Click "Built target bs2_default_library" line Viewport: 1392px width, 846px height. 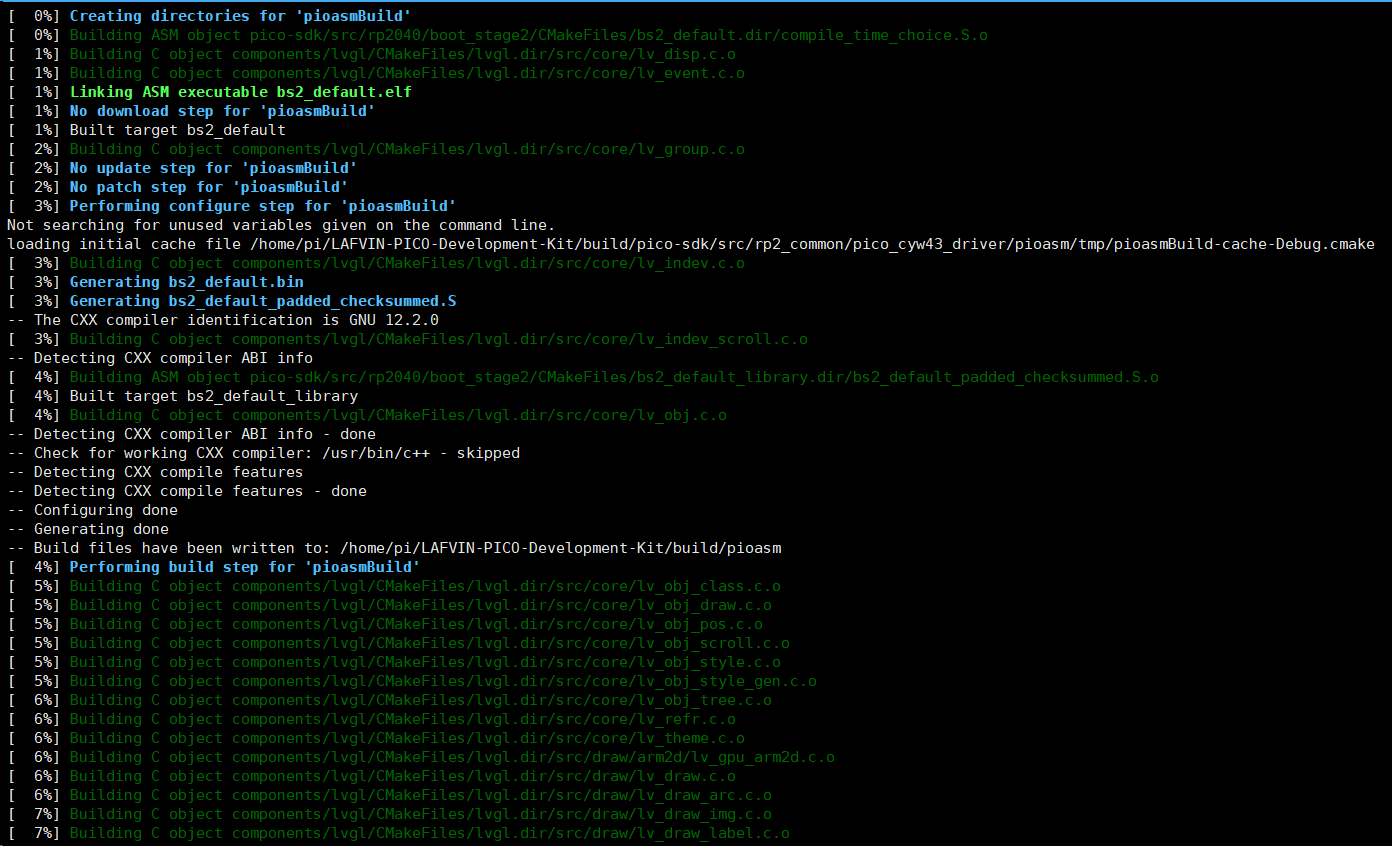tap(182, 396)
